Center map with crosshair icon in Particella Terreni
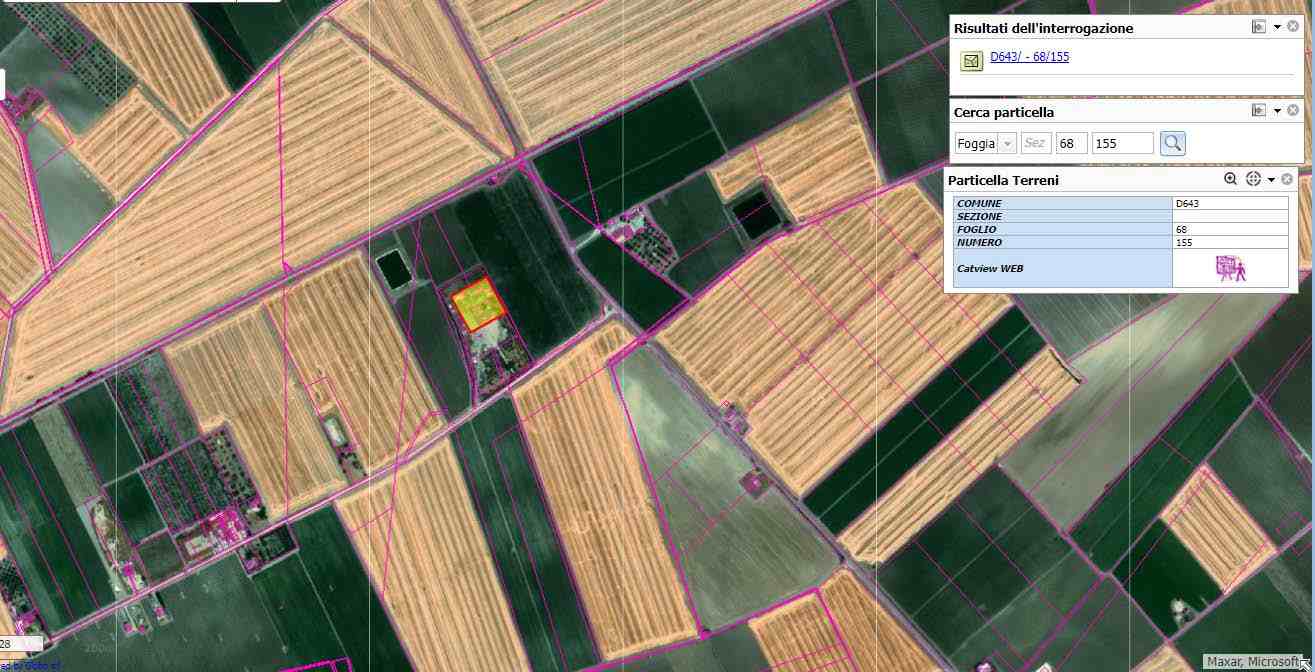The width and height of the screenshot is (1315, 672). tap(1253, 179)
